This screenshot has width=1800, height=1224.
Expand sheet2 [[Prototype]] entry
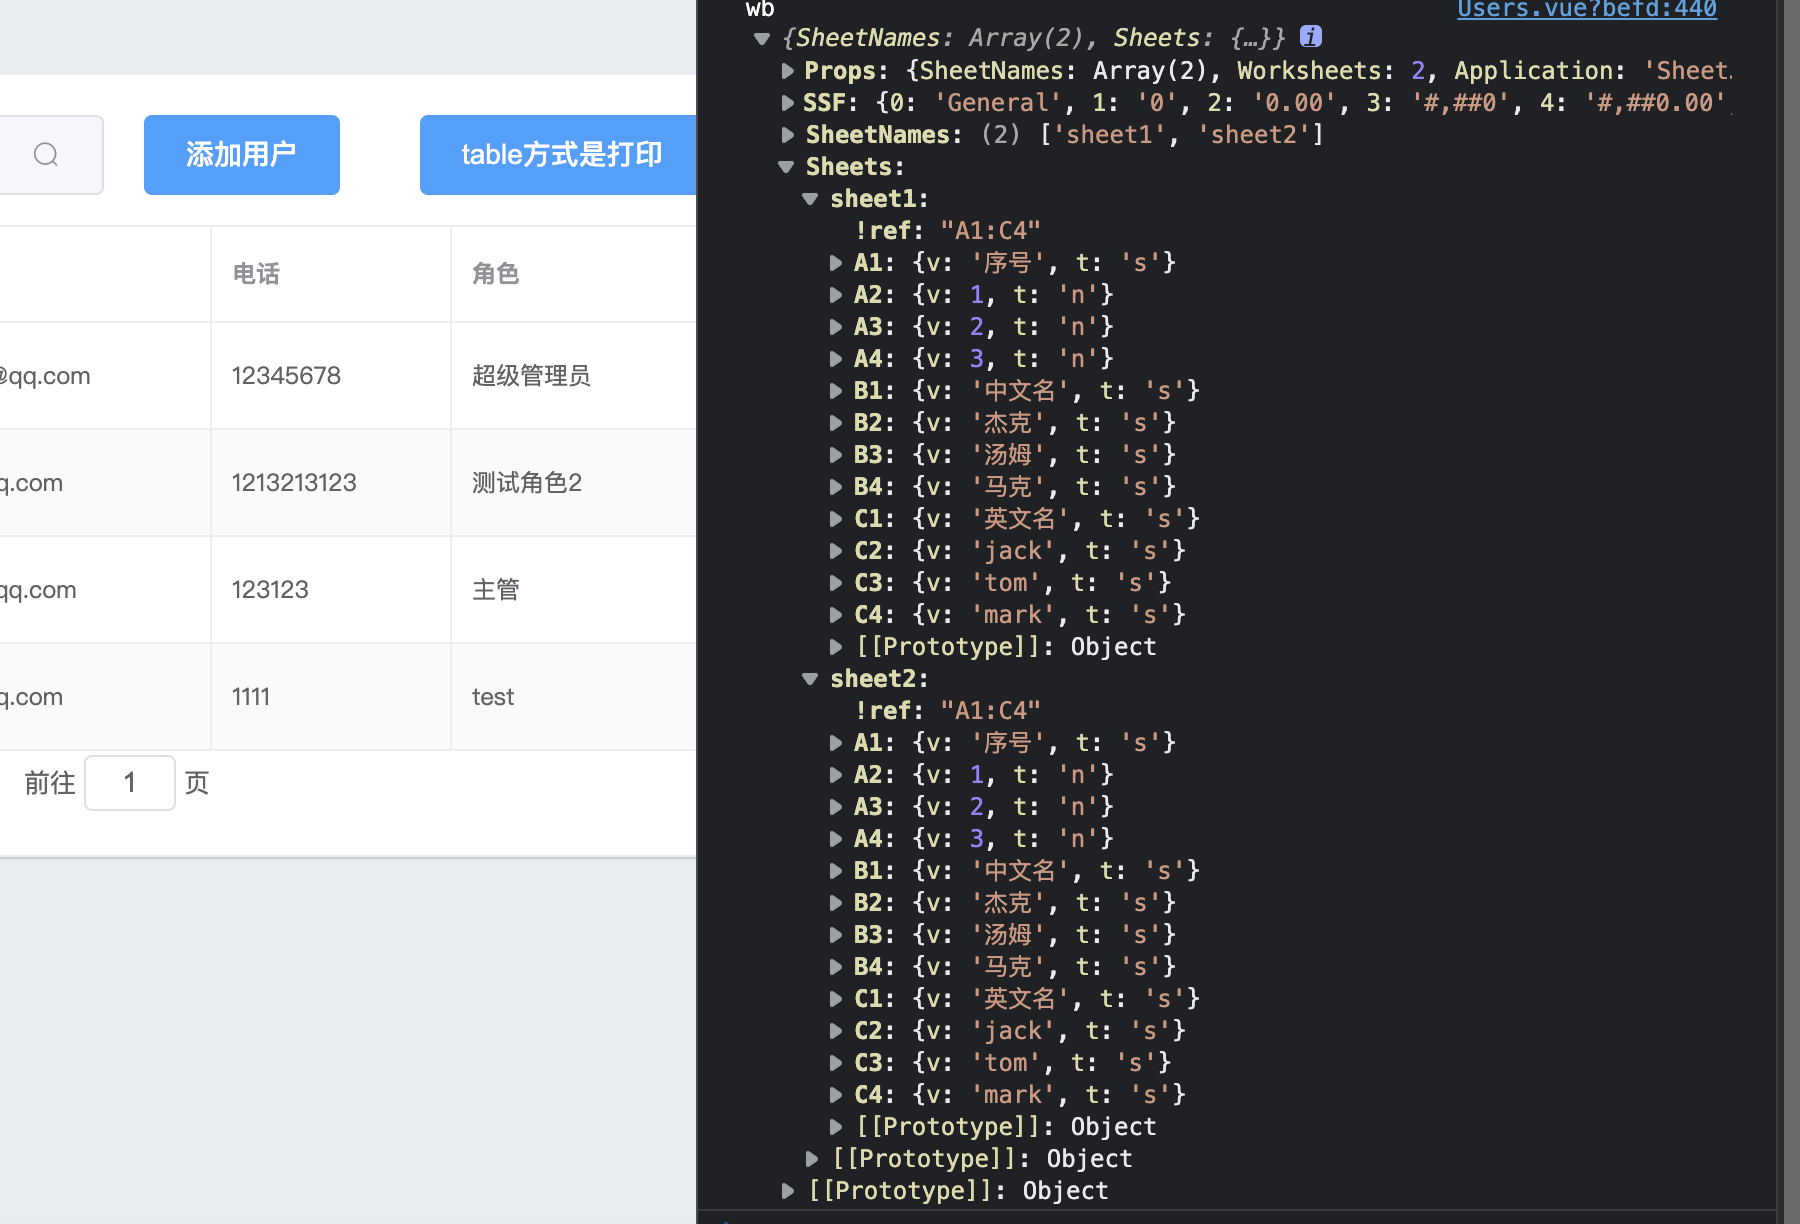(836, 1127)
